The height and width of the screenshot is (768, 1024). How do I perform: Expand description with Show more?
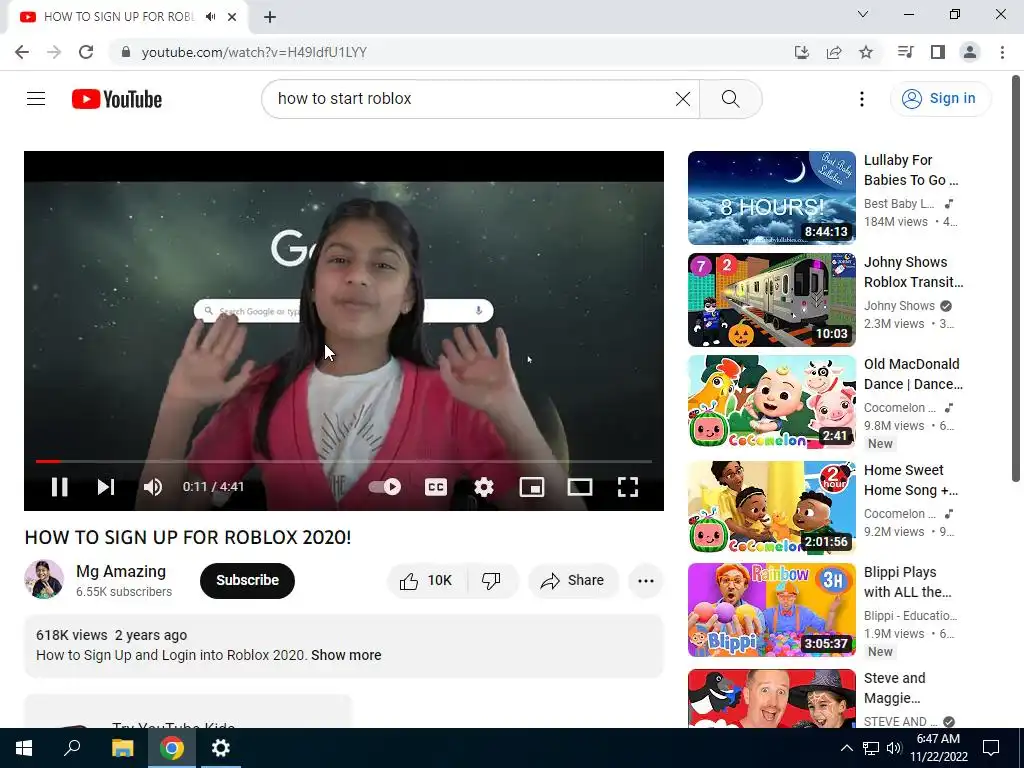pos(346,655)
